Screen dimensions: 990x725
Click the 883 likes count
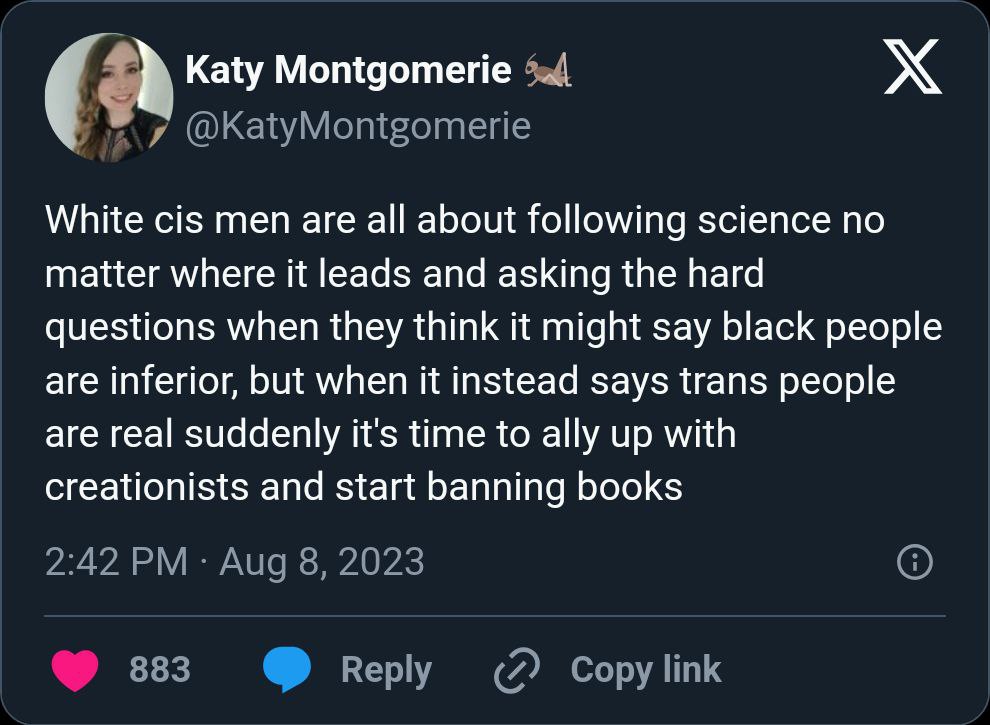point(160,669)
